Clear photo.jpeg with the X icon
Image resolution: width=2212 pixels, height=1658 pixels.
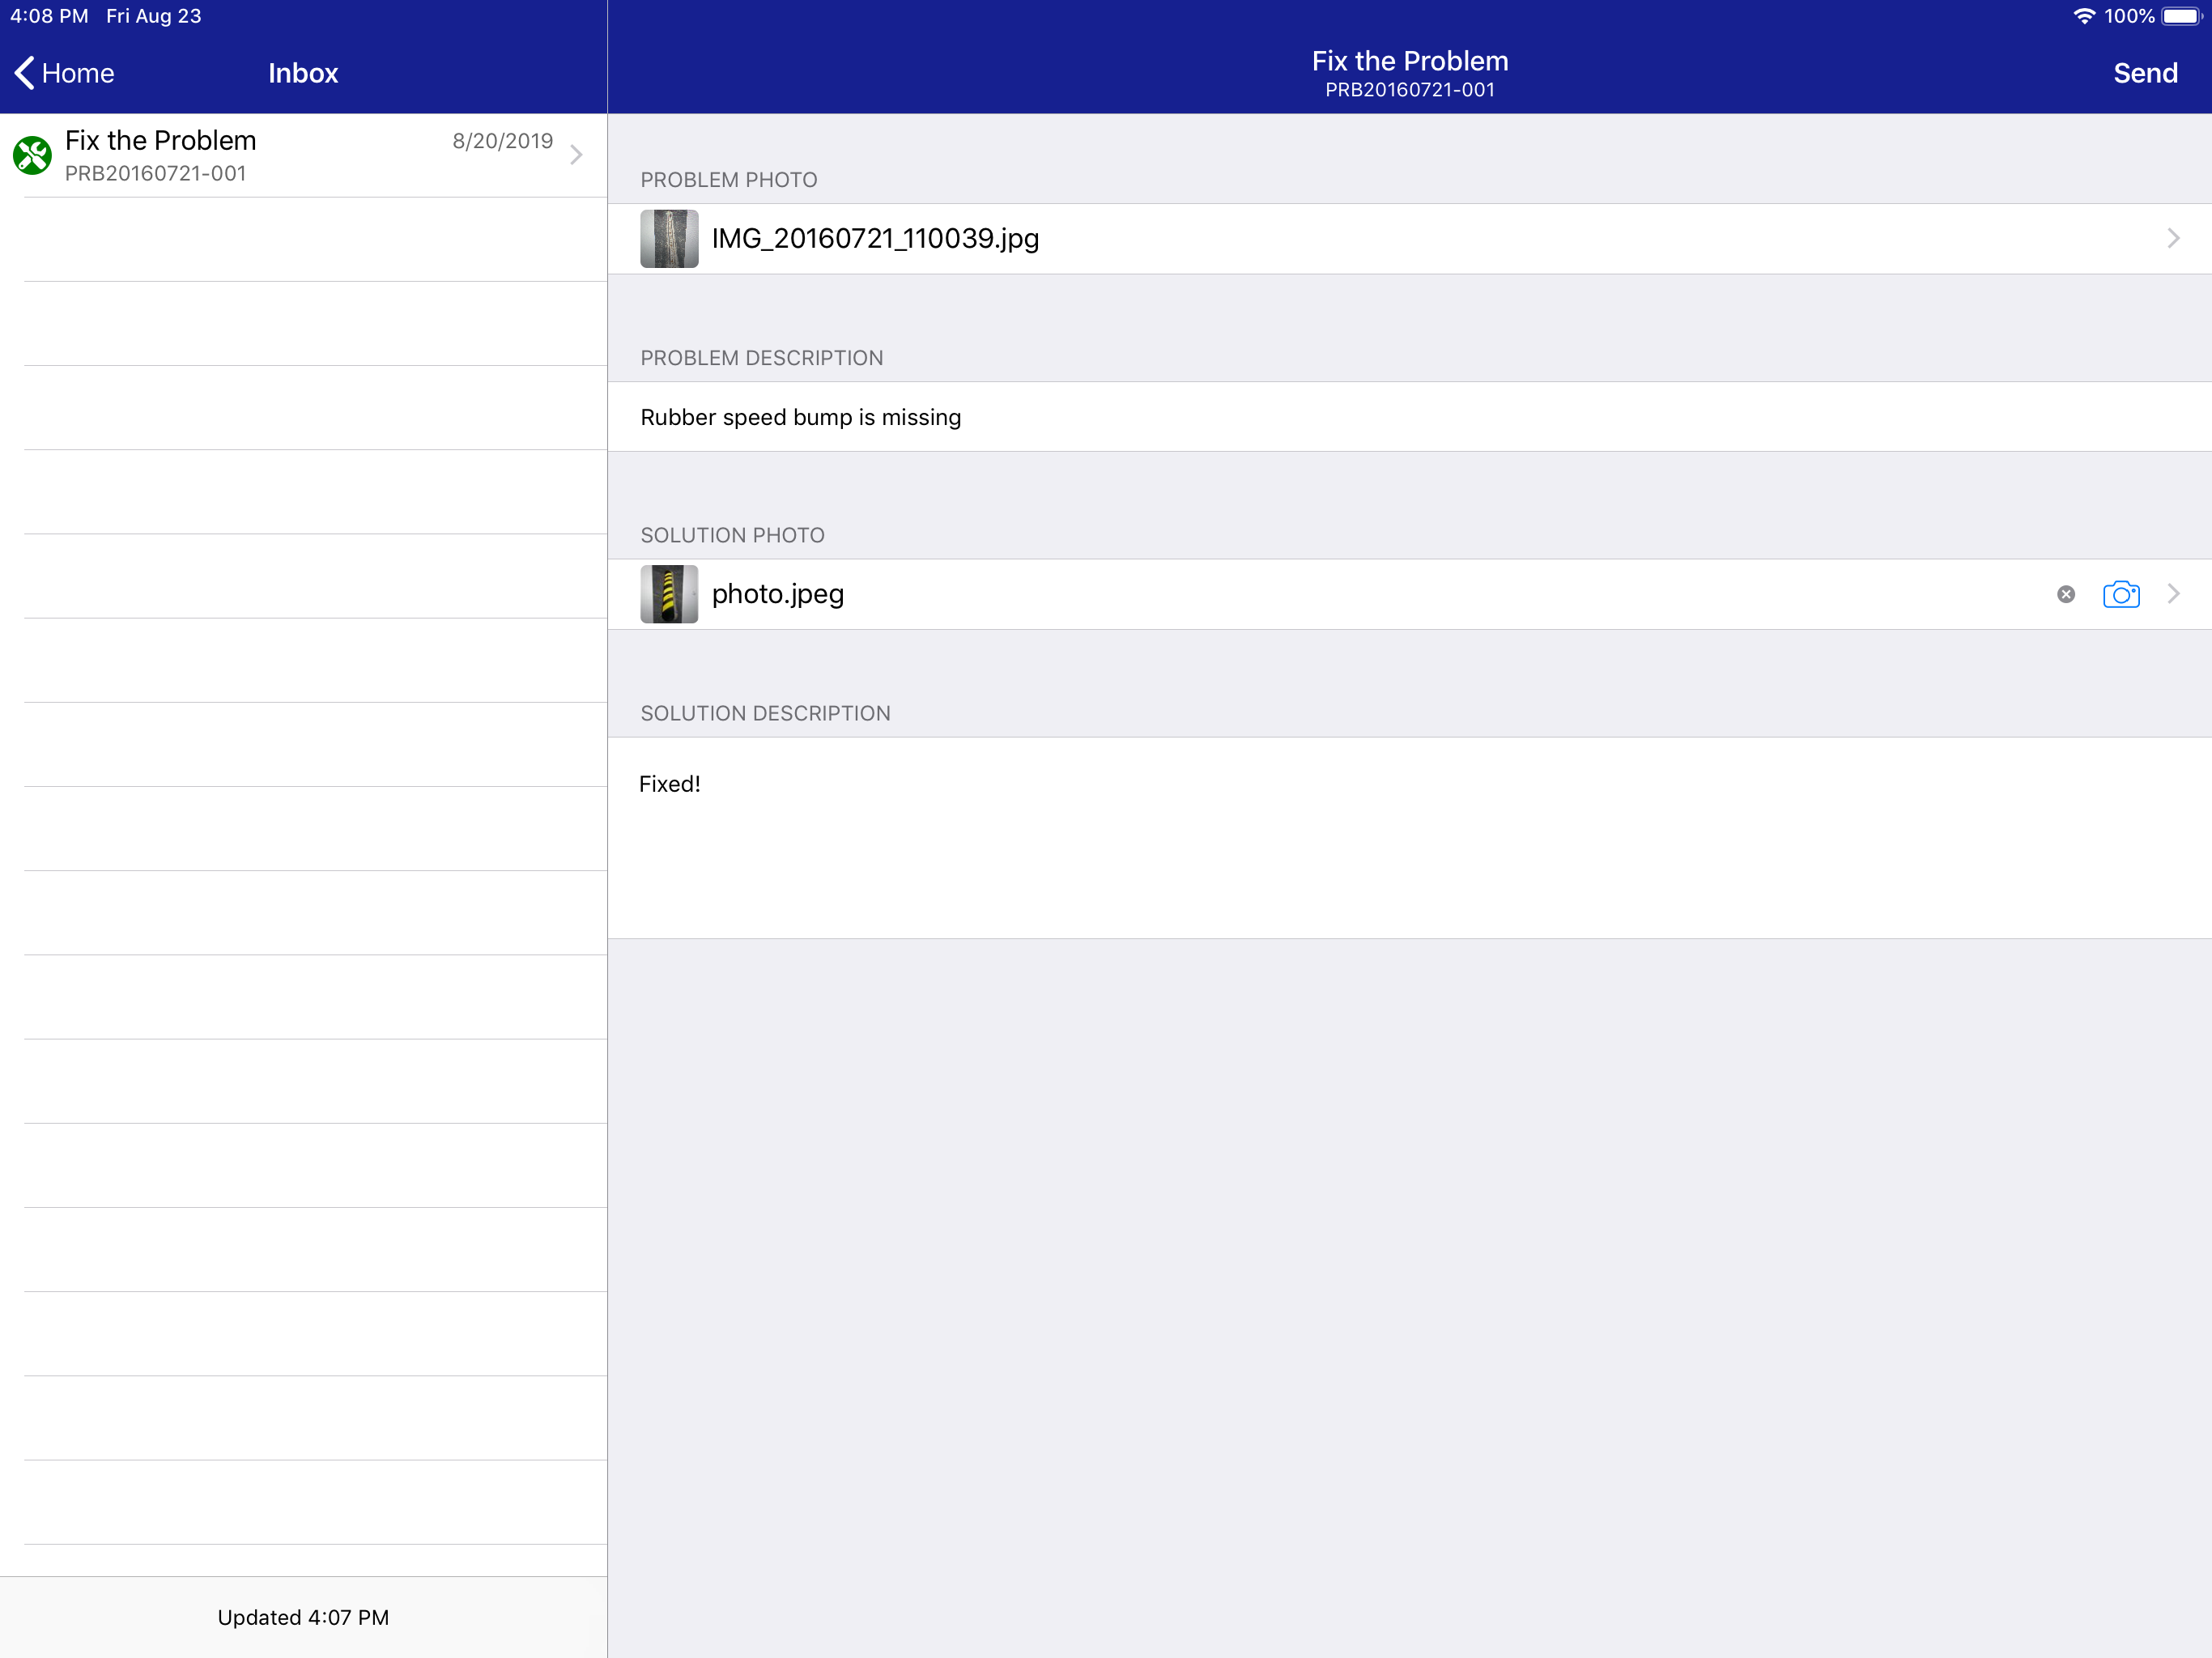[2065, 594]
